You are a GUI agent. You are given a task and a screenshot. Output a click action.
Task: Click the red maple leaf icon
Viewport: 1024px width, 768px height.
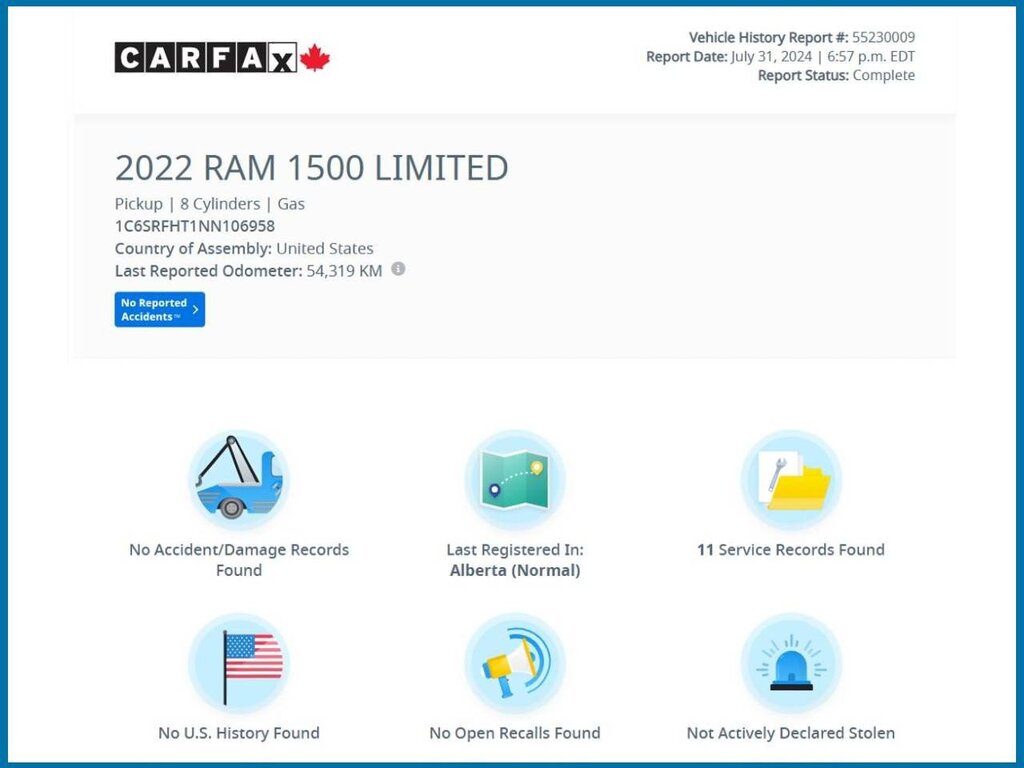(315, 57)
